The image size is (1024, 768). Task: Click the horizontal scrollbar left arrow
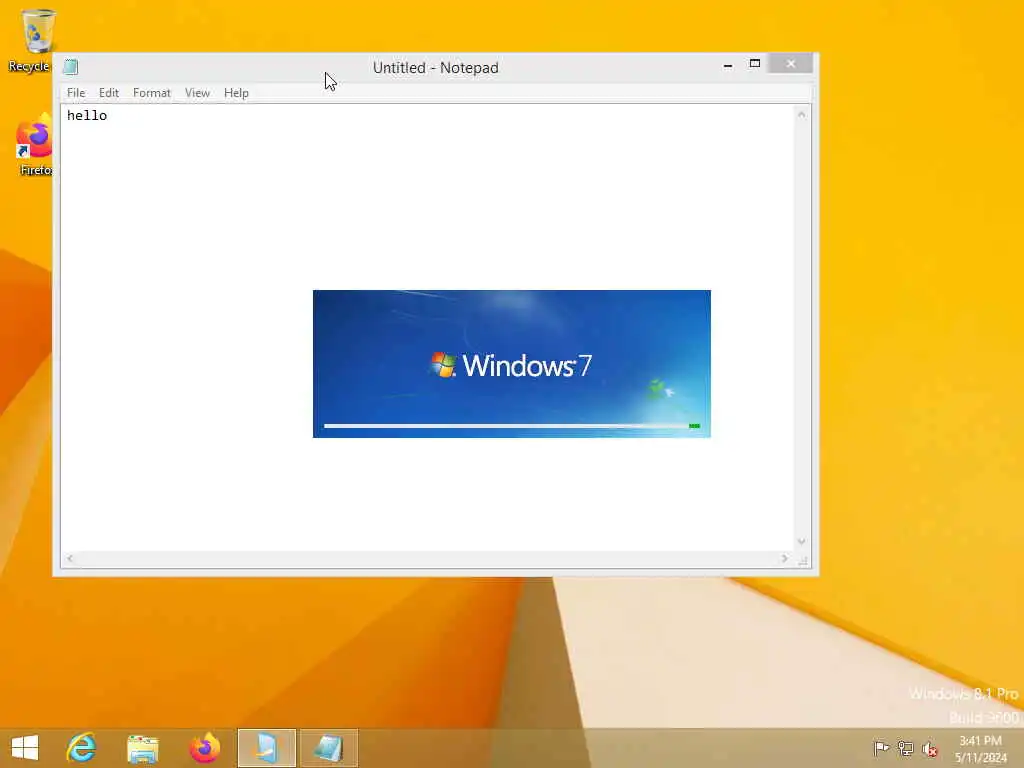tap(70, 558)
